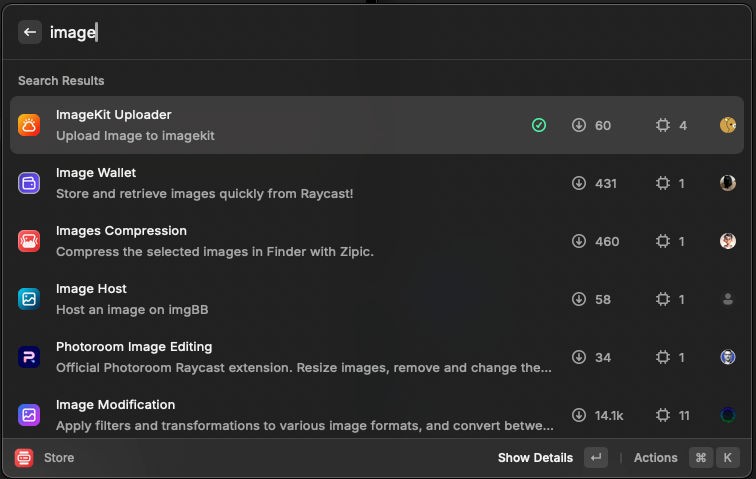Select the "Photoroom Image Editing" title
The height and width of the screenshot is (479, 756).
tap(134, 346)
